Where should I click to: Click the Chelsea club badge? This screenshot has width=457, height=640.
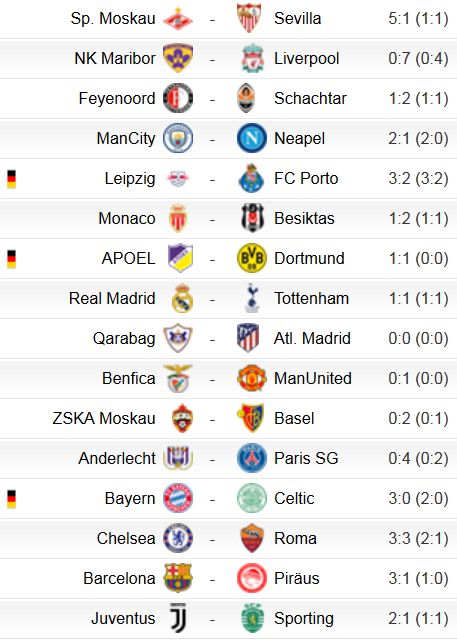point(178,538)
